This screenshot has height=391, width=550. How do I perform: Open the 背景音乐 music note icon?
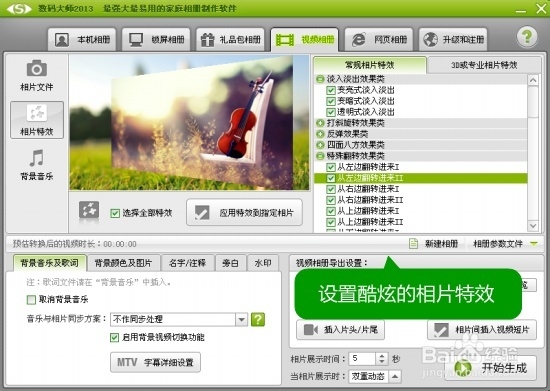pyautogui.click(x=36, y=158)
